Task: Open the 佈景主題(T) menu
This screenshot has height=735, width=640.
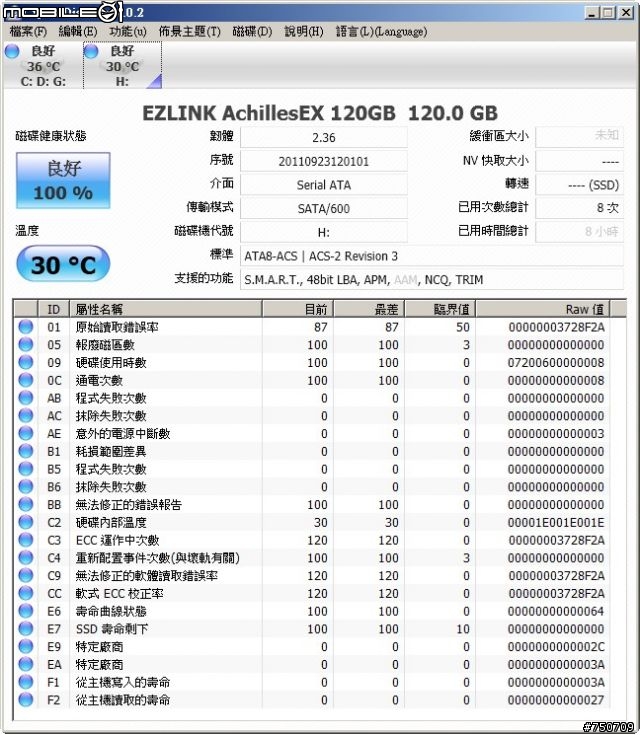Action: (189, 31)
